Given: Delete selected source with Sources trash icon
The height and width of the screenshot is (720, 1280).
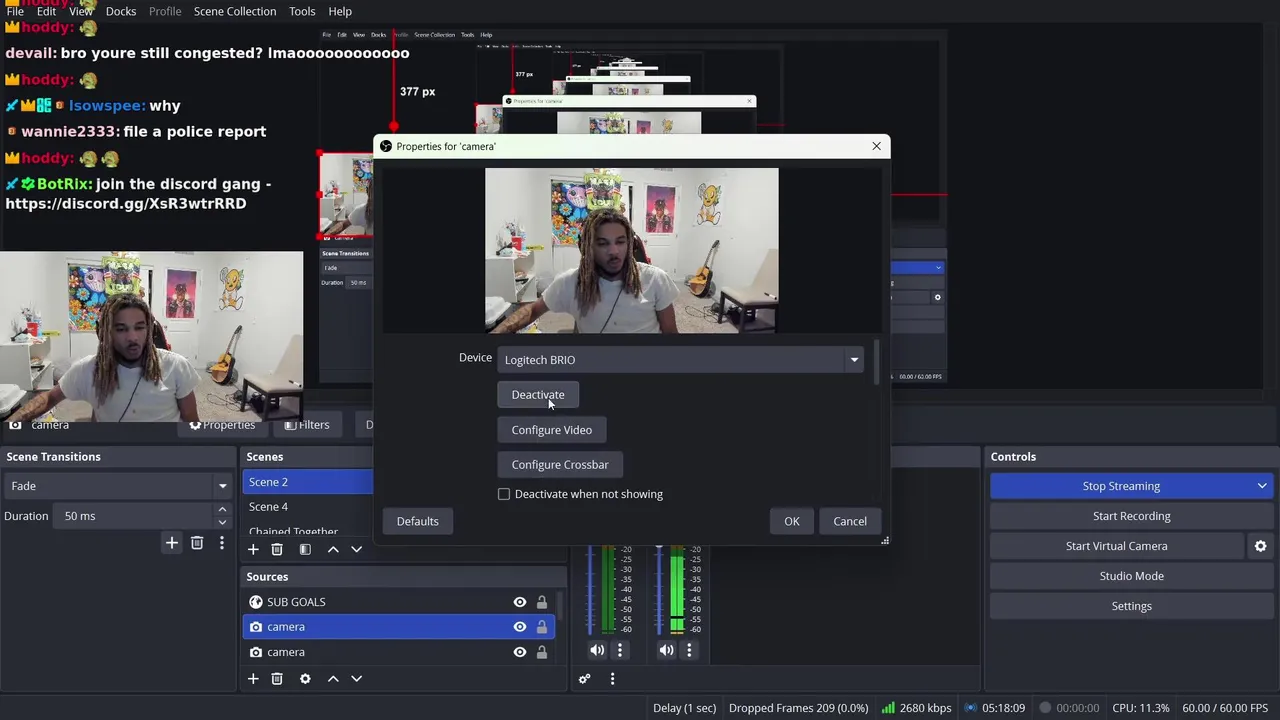Looking at the screenshot, I should [x=277, y=678].
